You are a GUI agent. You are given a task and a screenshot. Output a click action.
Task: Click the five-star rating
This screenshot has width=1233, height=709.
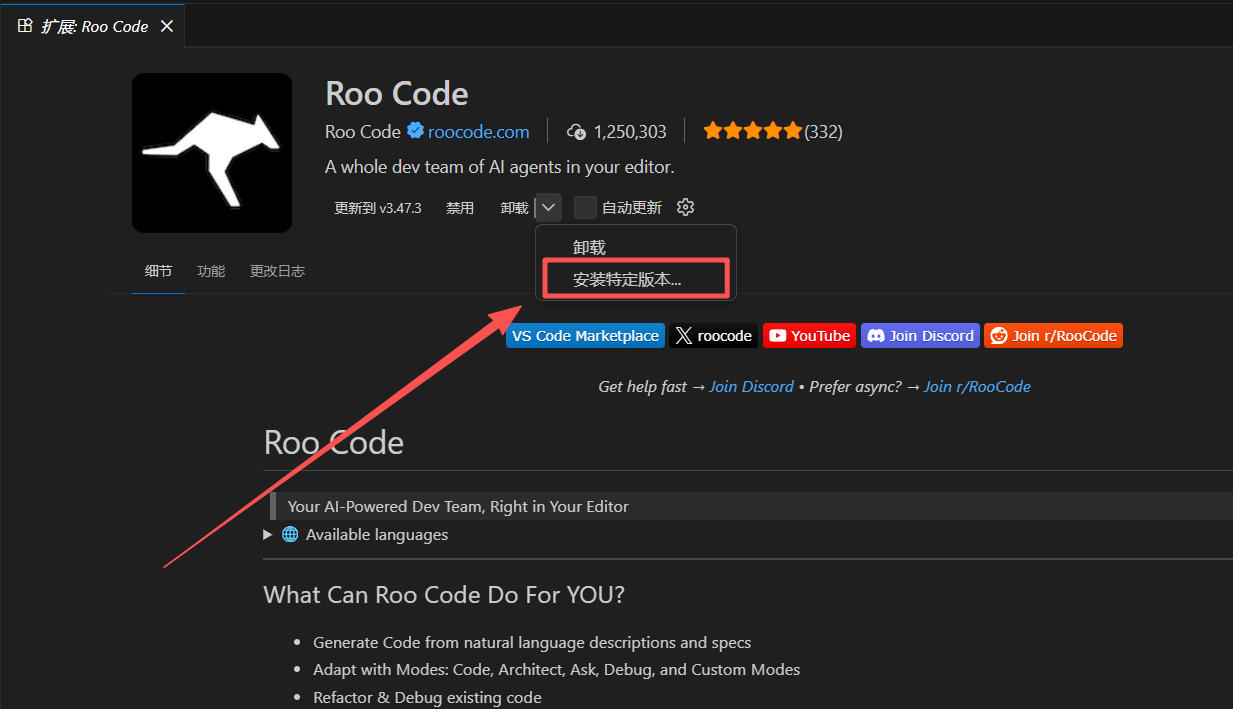point(752,131)
